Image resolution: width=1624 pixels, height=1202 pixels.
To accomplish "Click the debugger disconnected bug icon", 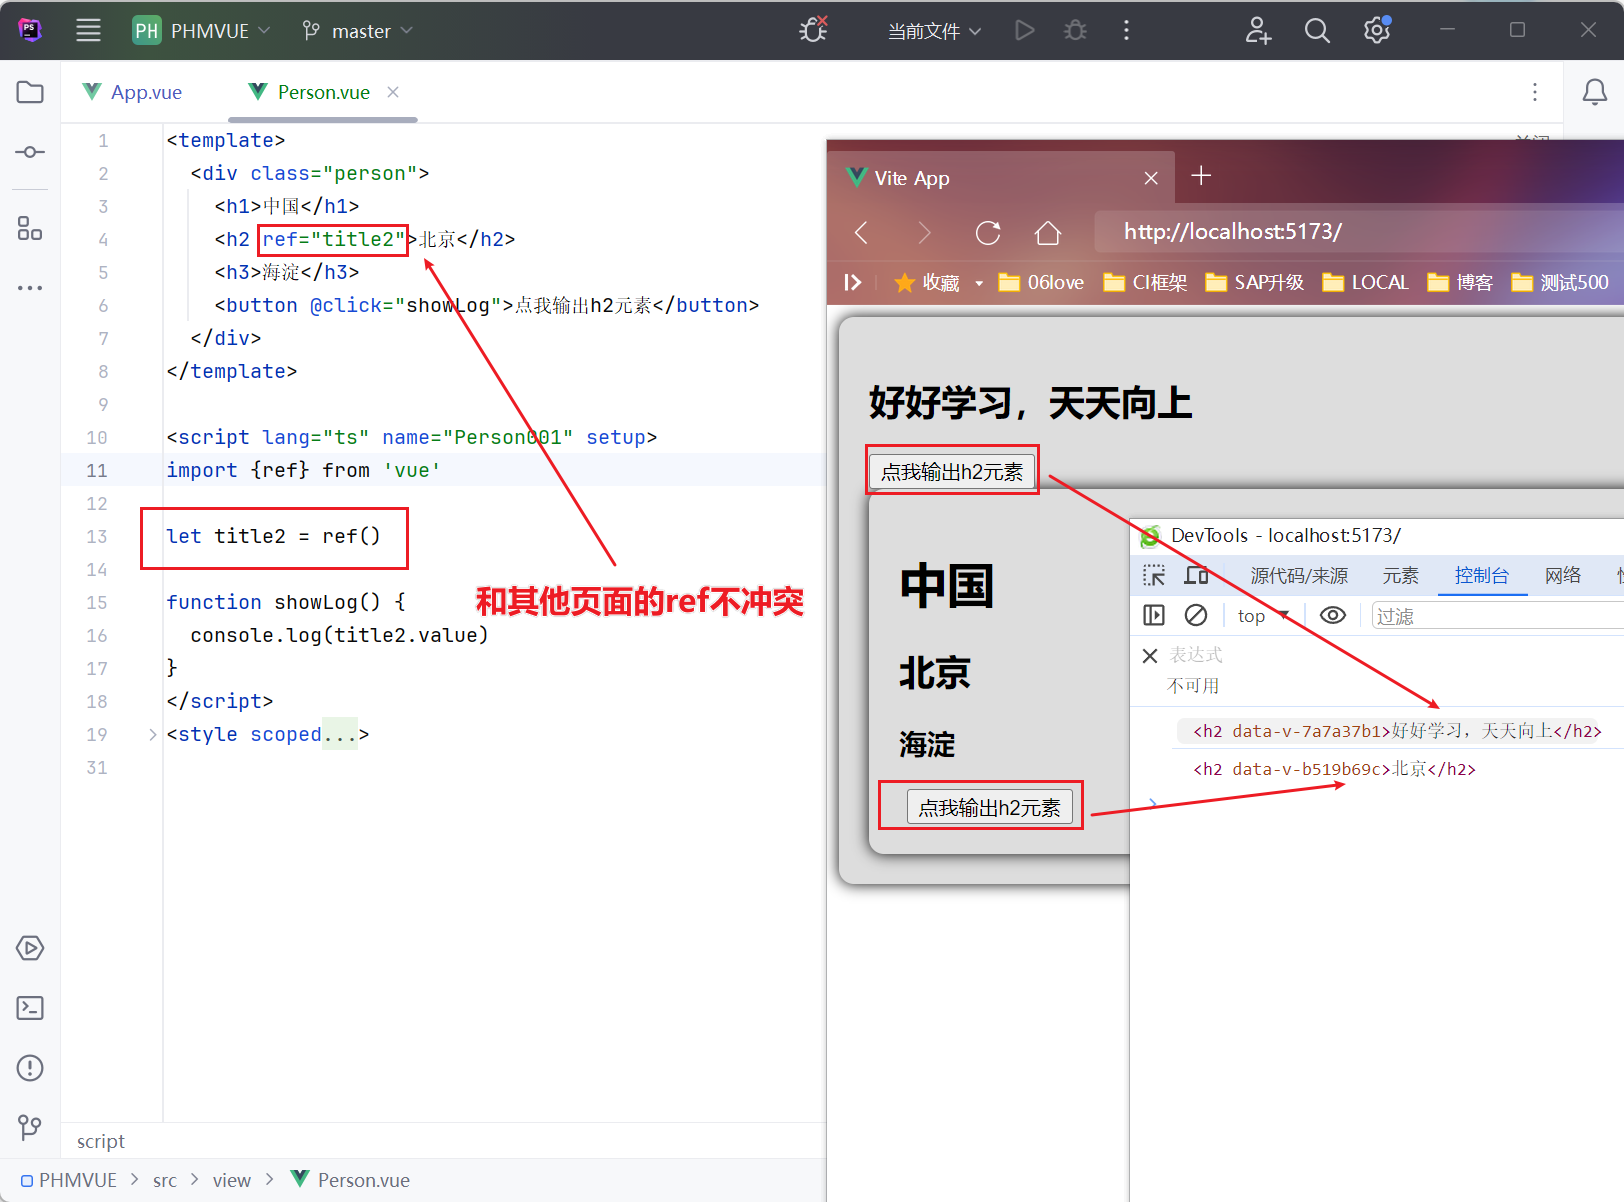I will pyautogui.click(x=813, y=30).
